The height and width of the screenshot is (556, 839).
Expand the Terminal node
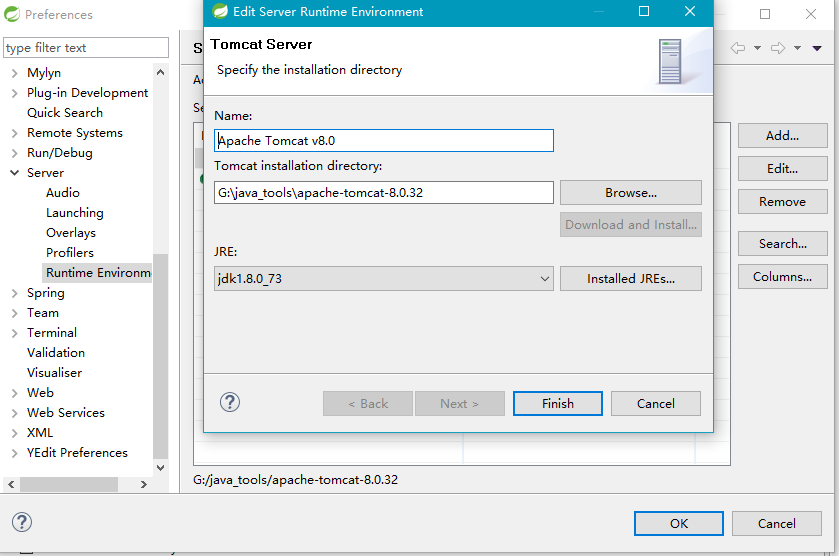tap(14, 333)
